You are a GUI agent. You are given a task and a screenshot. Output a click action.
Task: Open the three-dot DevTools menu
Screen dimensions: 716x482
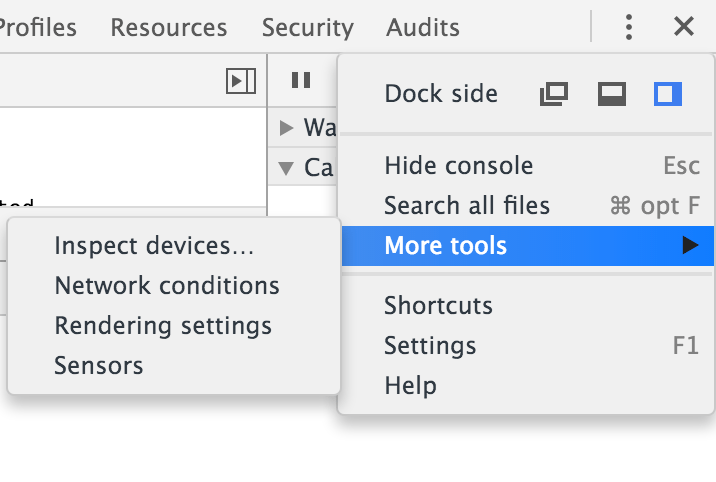click(628, 27)
